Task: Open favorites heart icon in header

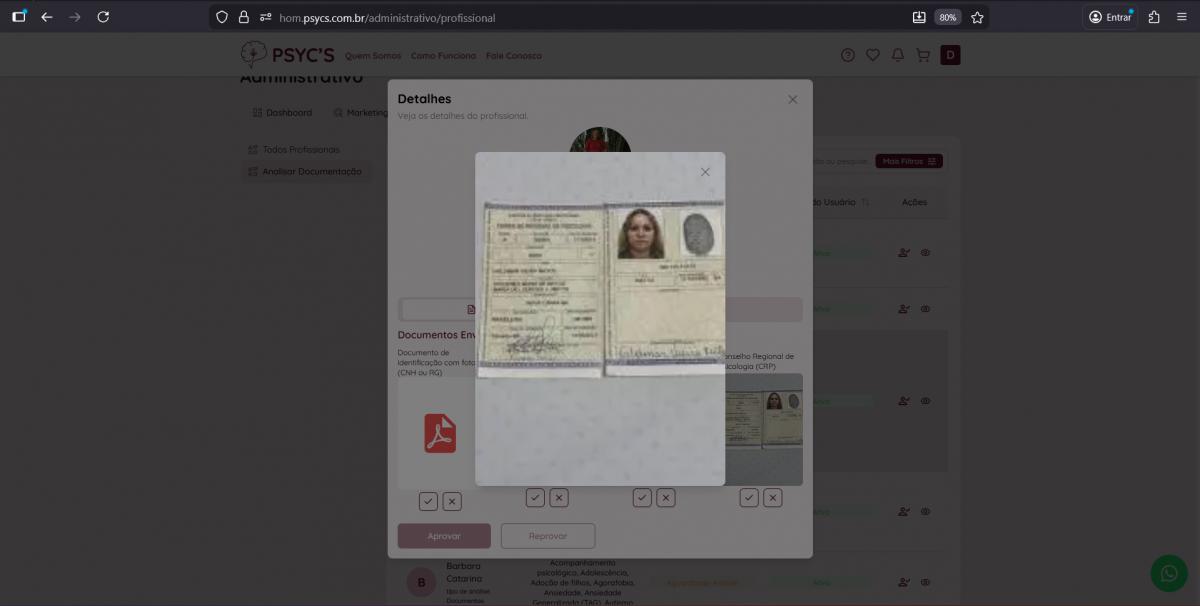Action: click(873, 55)
